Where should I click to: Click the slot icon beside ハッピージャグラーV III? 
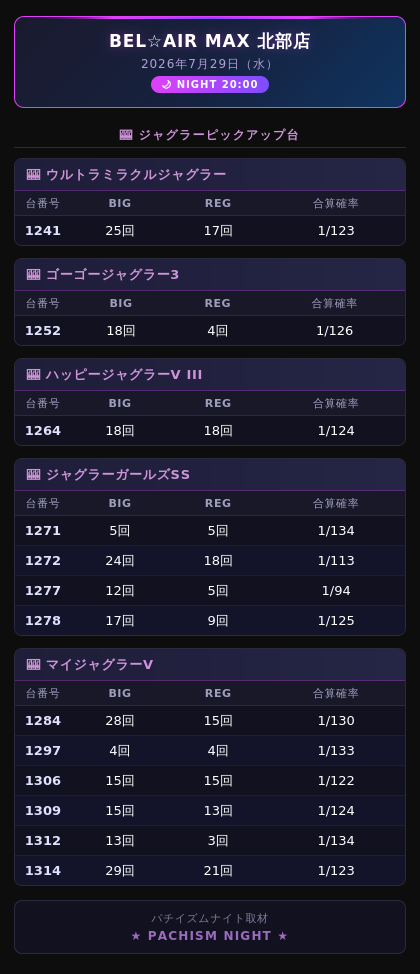(x=34, y=375)
